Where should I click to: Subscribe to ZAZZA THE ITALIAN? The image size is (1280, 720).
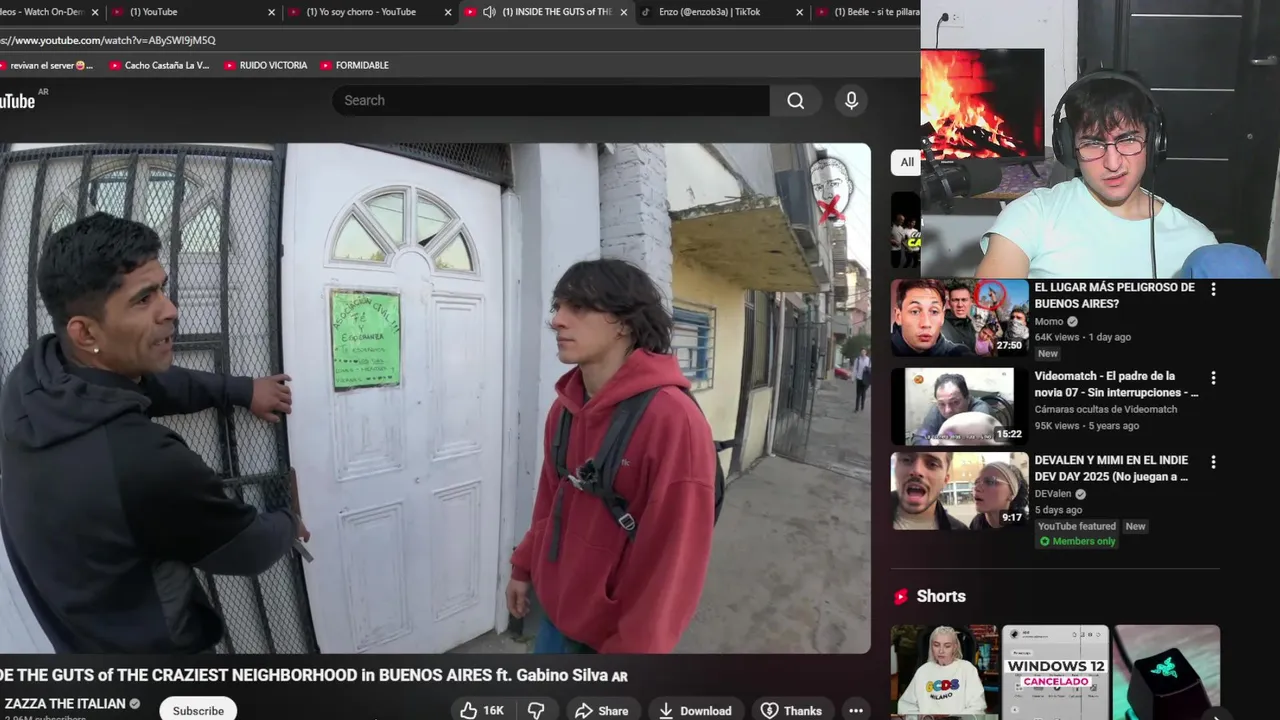[198, 710]
